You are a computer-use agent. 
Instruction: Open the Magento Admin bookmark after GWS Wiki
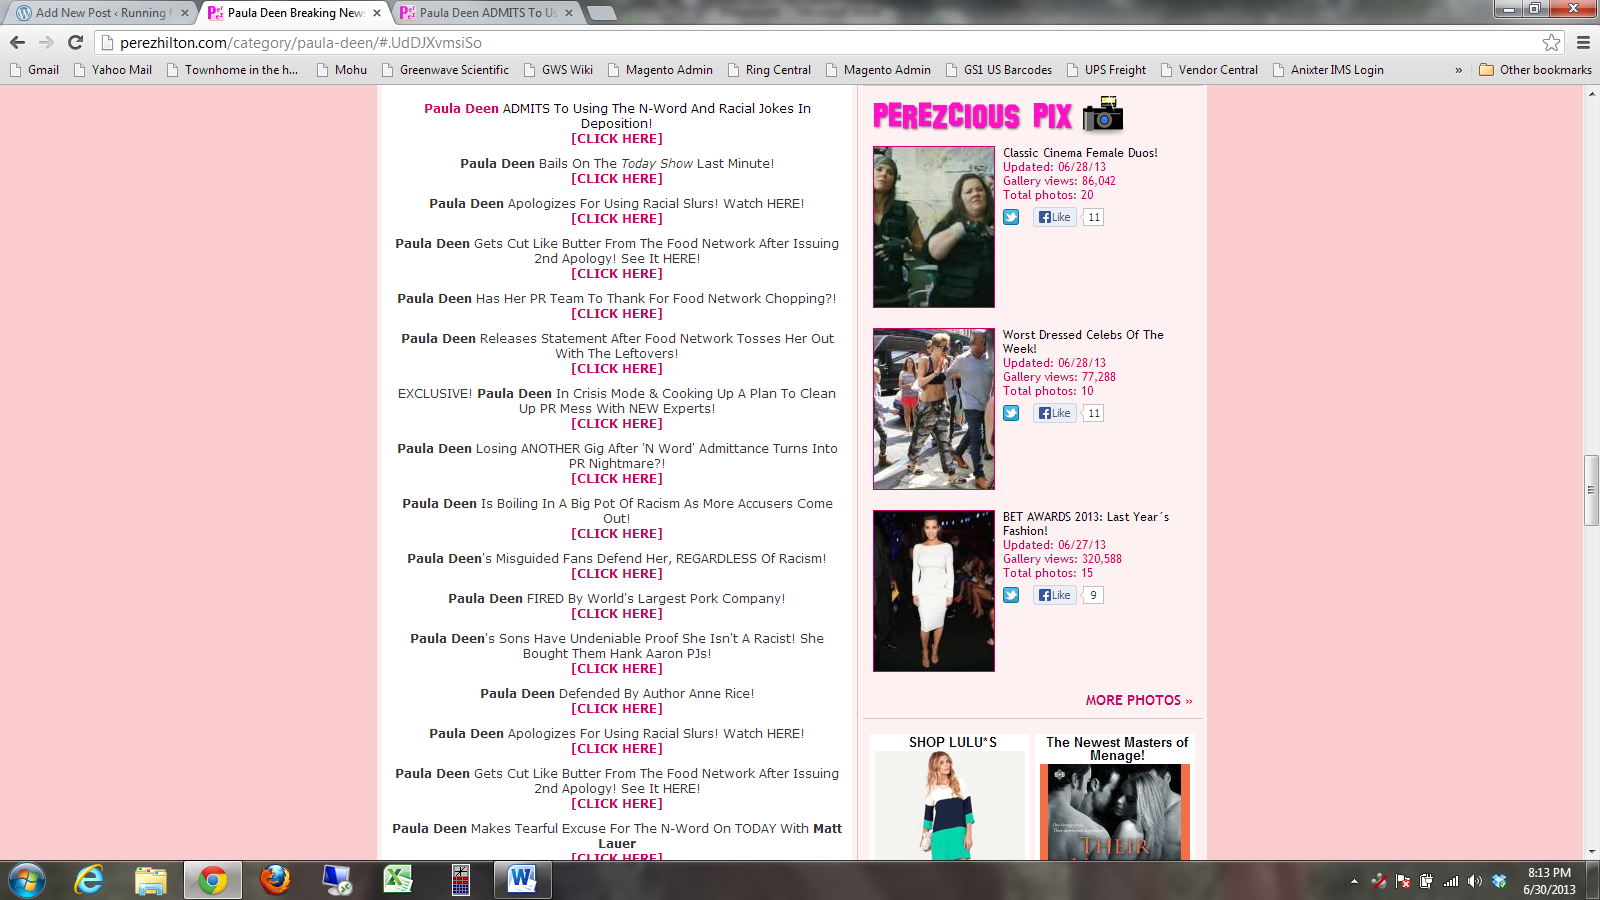pyautogui.click(x=668, y=70)
